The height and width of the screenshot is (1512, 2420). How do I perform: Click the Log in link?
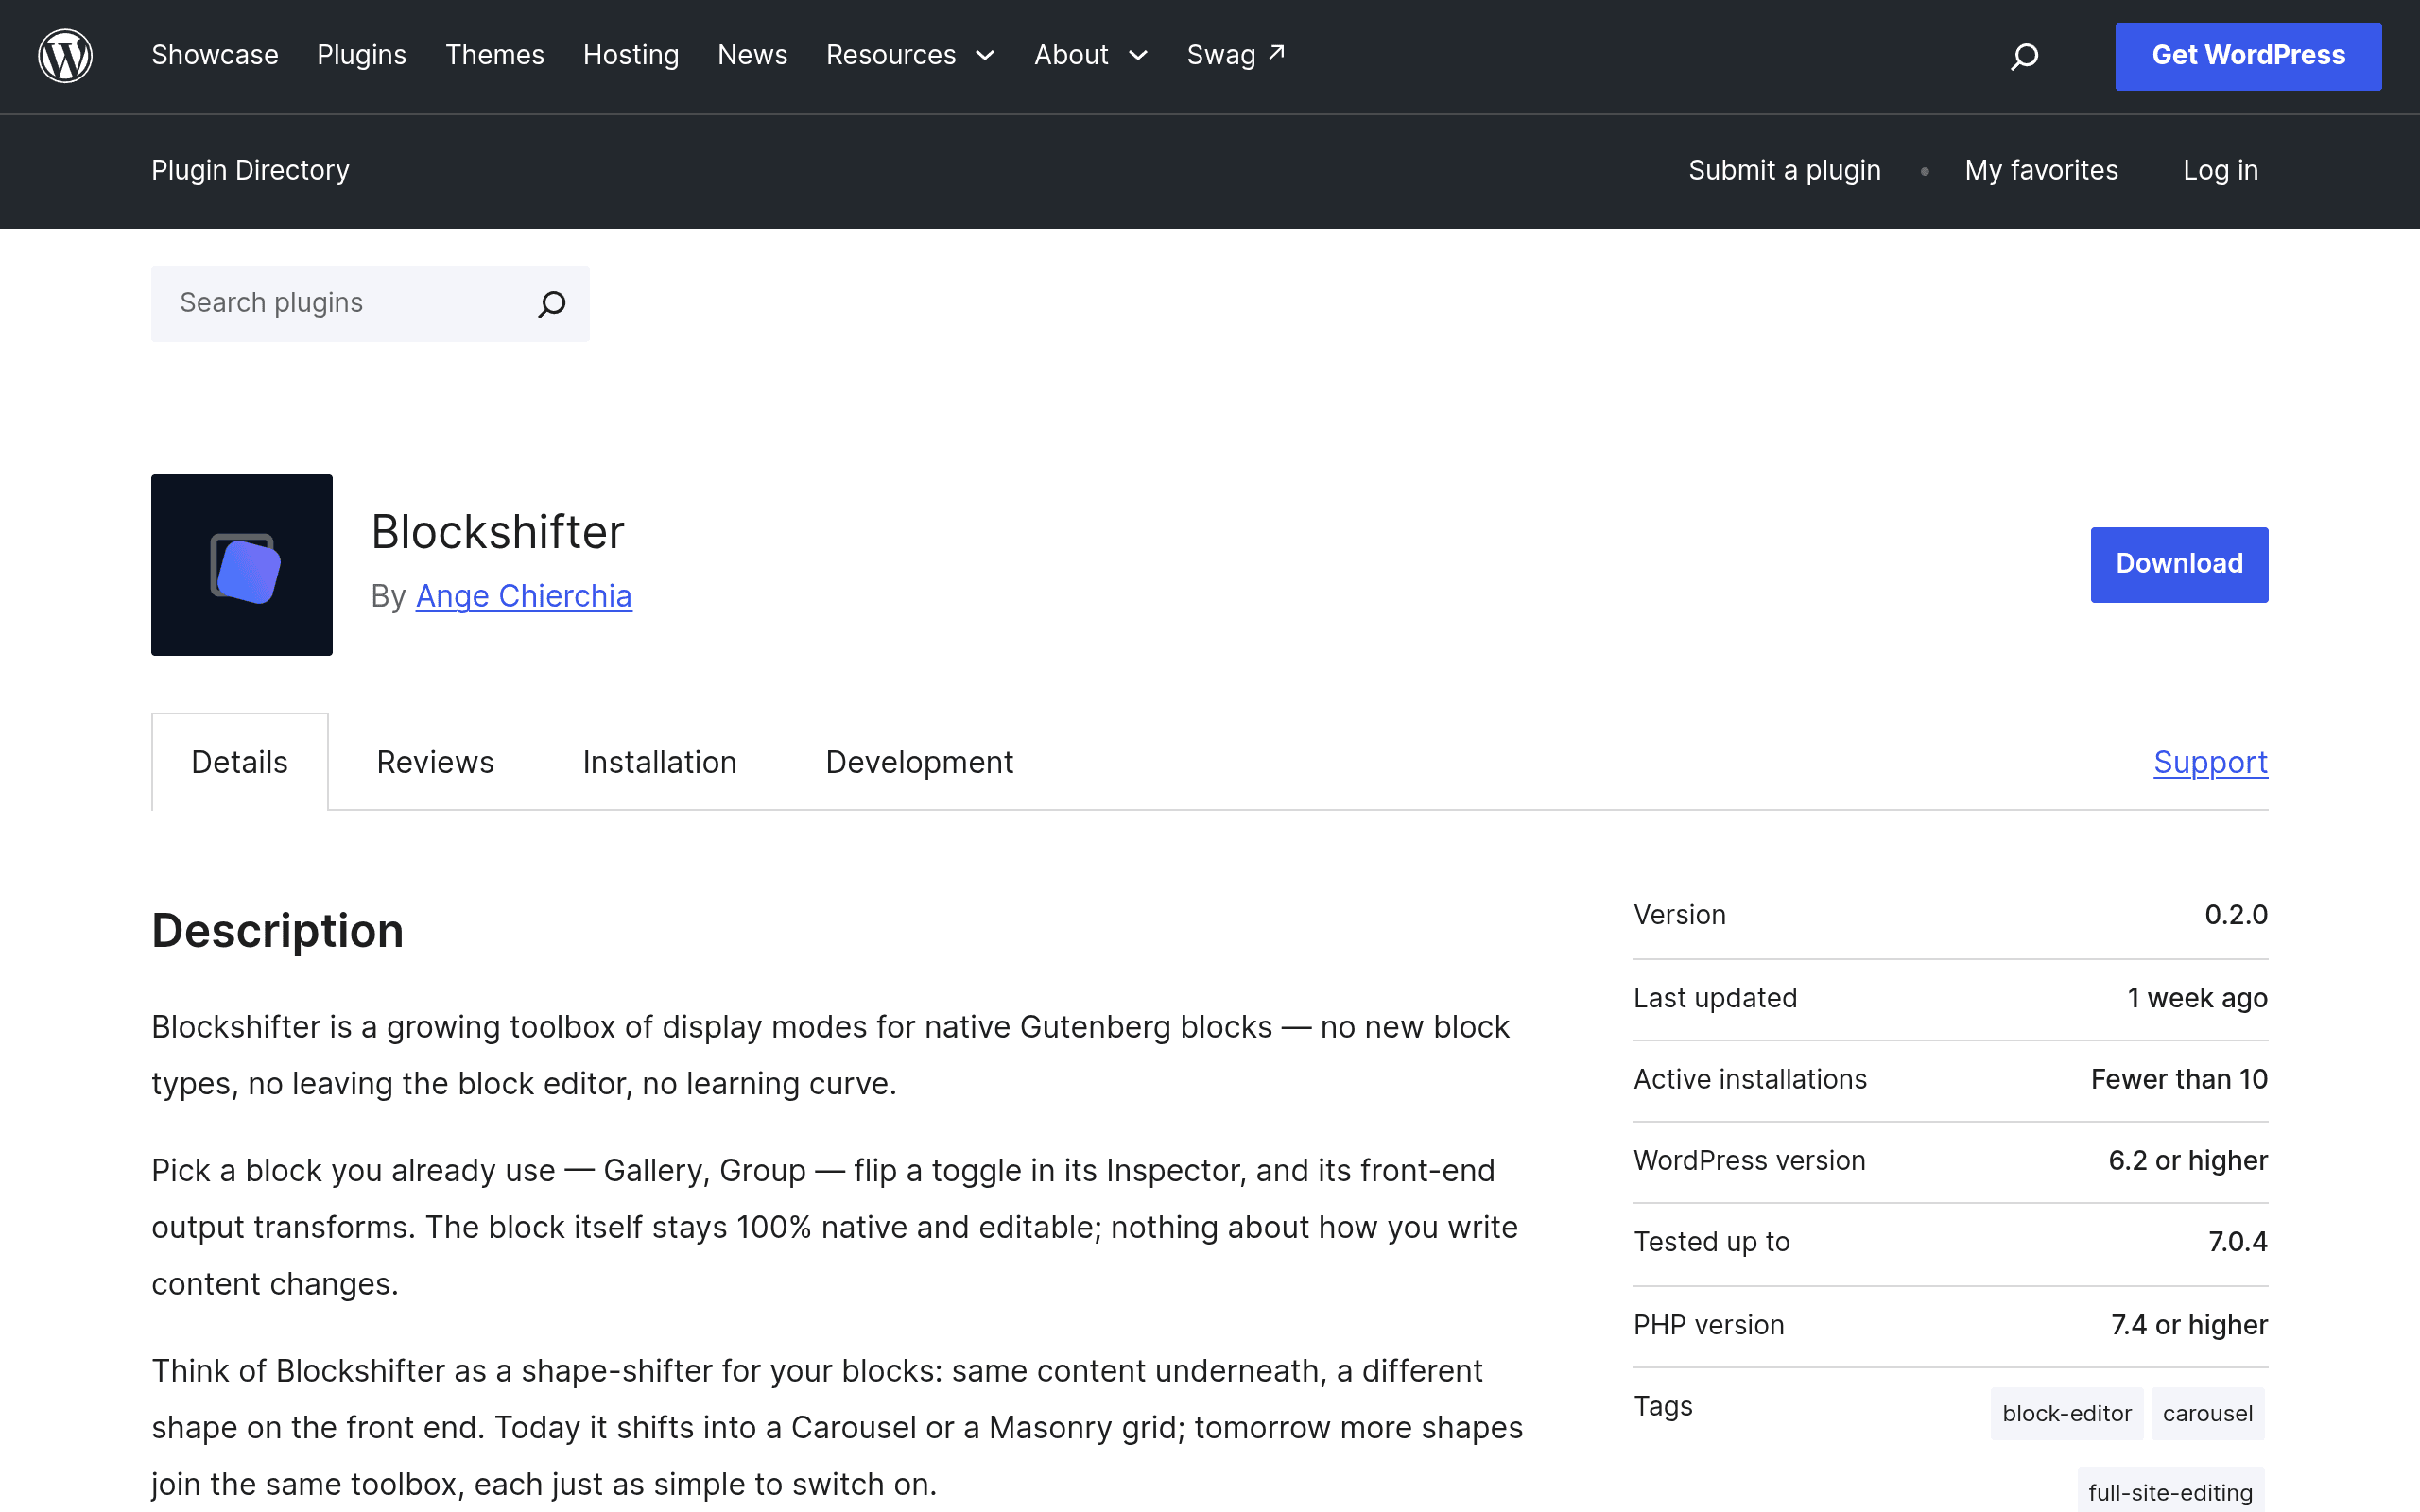coord(2221,170)
